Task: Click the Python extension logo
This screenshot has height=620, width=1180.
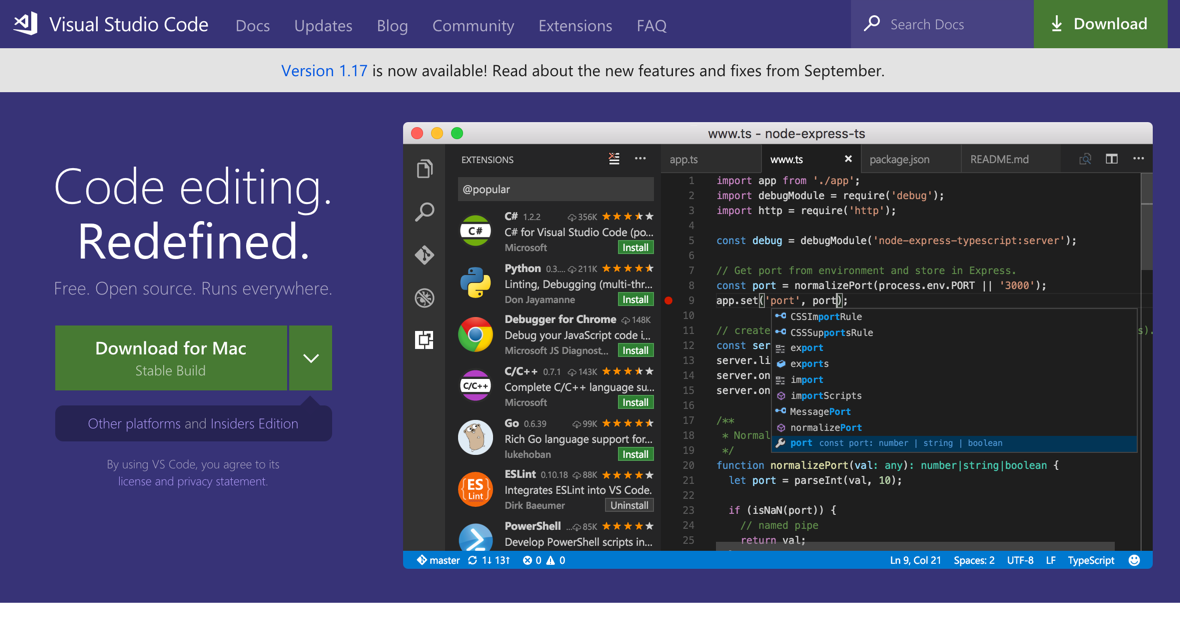Action: point(476,283)
